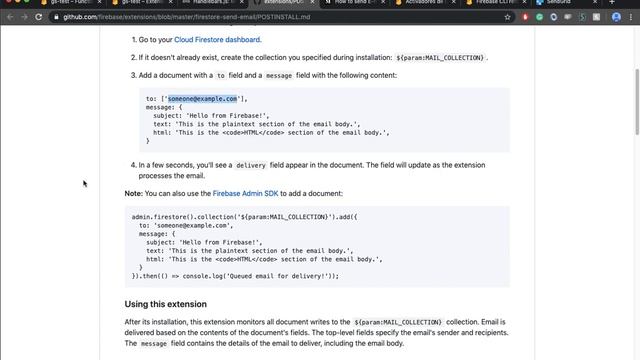The height and width of the screenshot is (360, 640).
Task: Click the page vertical scrollbar thumb
Action: tap(637, 102)
